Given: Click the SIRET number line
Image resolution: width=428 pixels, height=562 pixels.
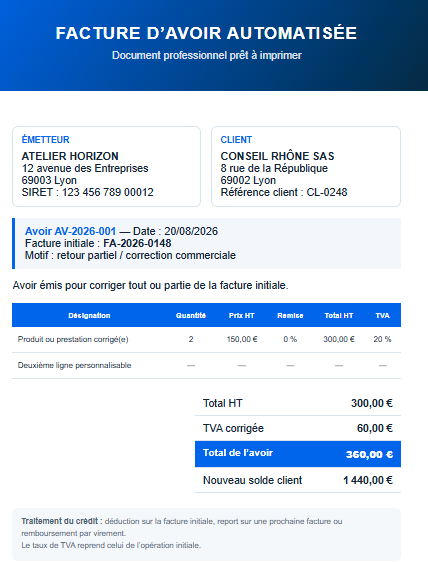Looking at the screenshot, I should [87, 192].
